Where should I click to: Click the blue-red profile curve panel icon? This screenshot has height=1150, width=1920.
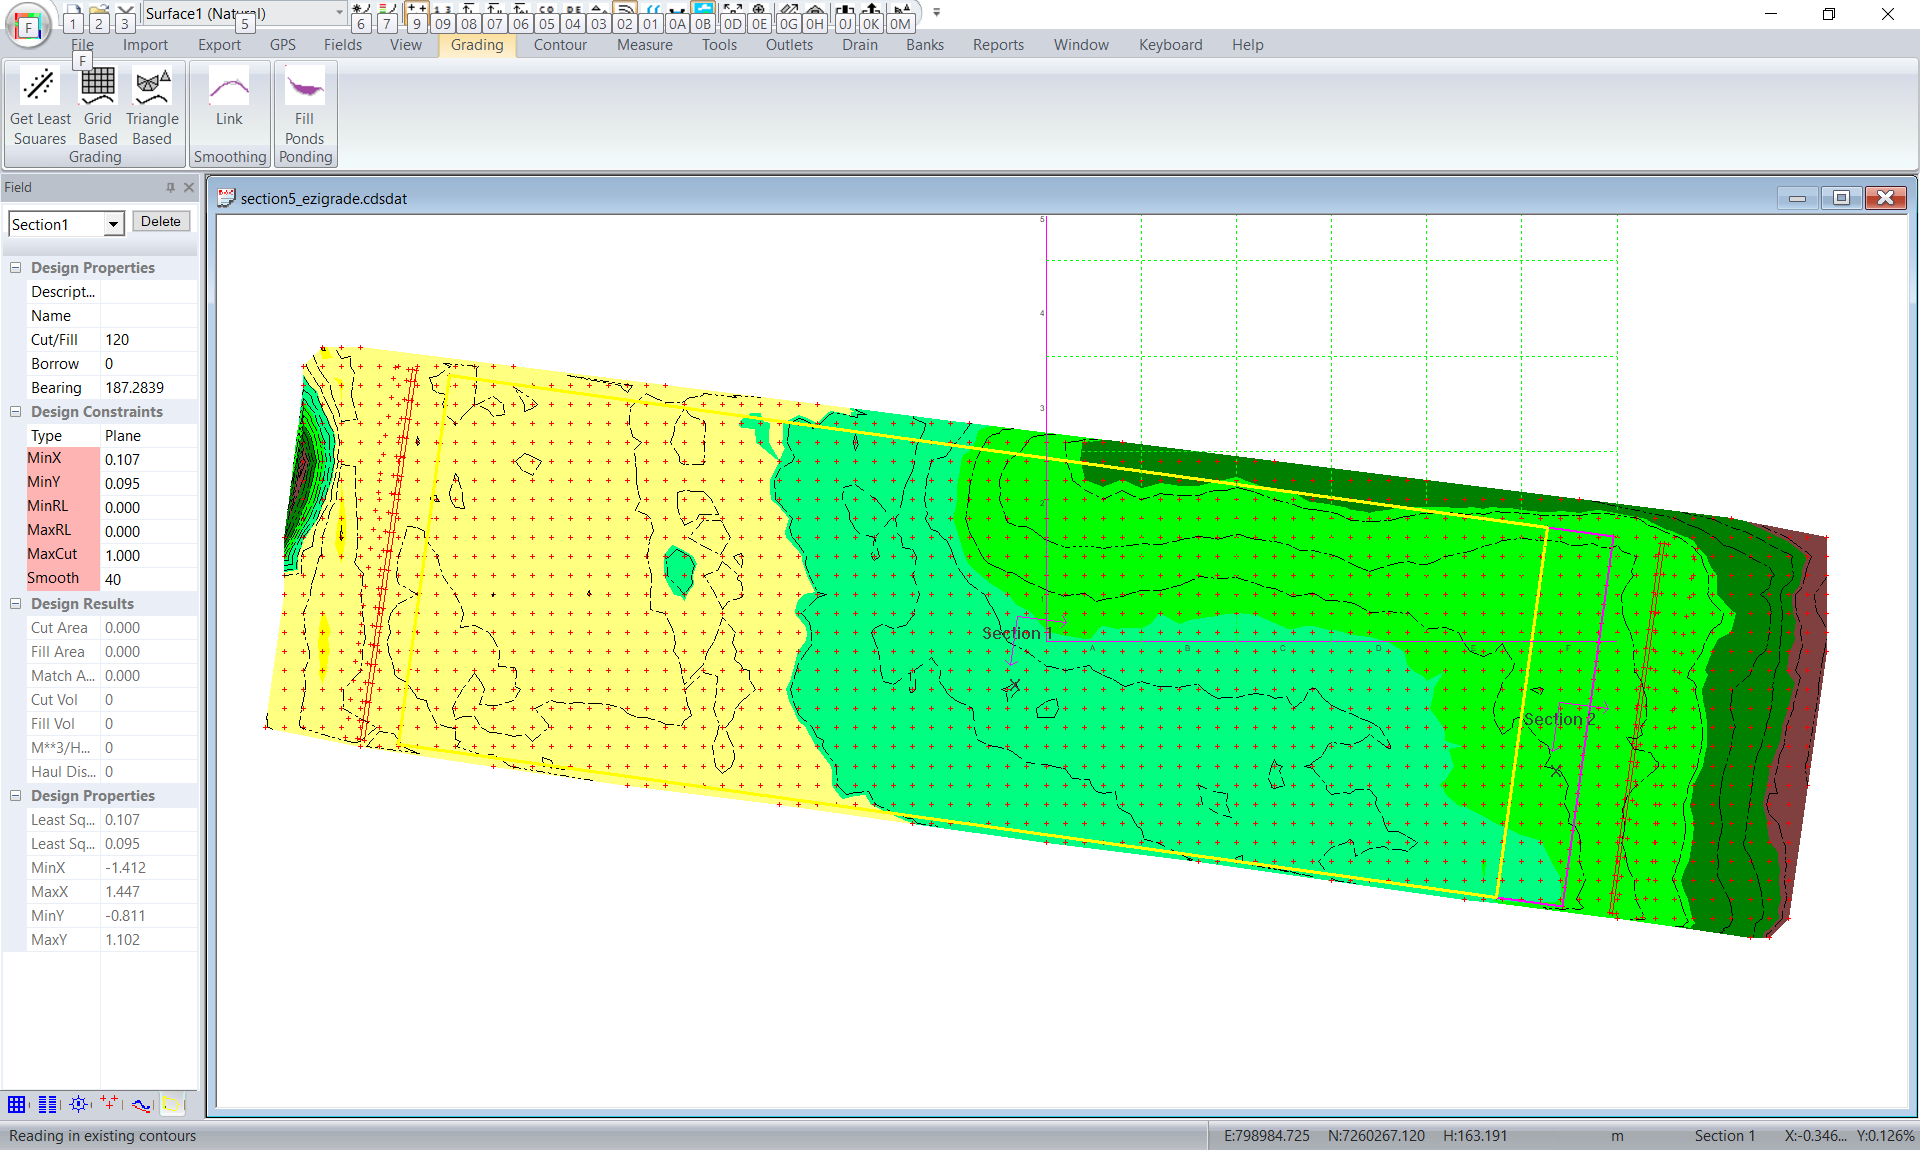point(141,1104)
